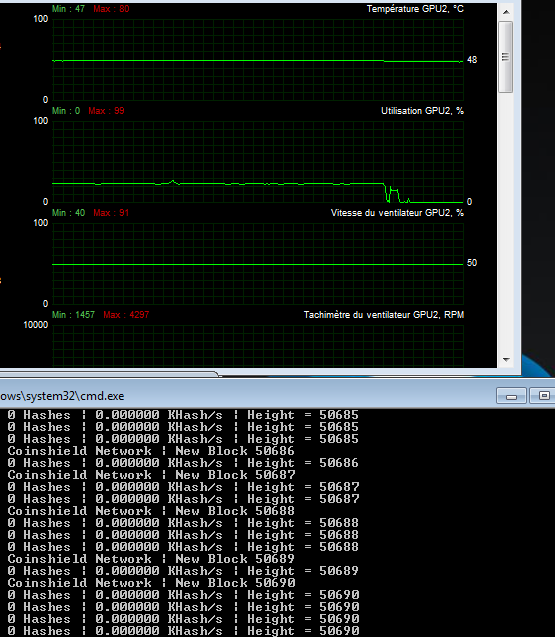Minimize the cmd.exe window
The image size is (555, 637).
coord(511,396)
